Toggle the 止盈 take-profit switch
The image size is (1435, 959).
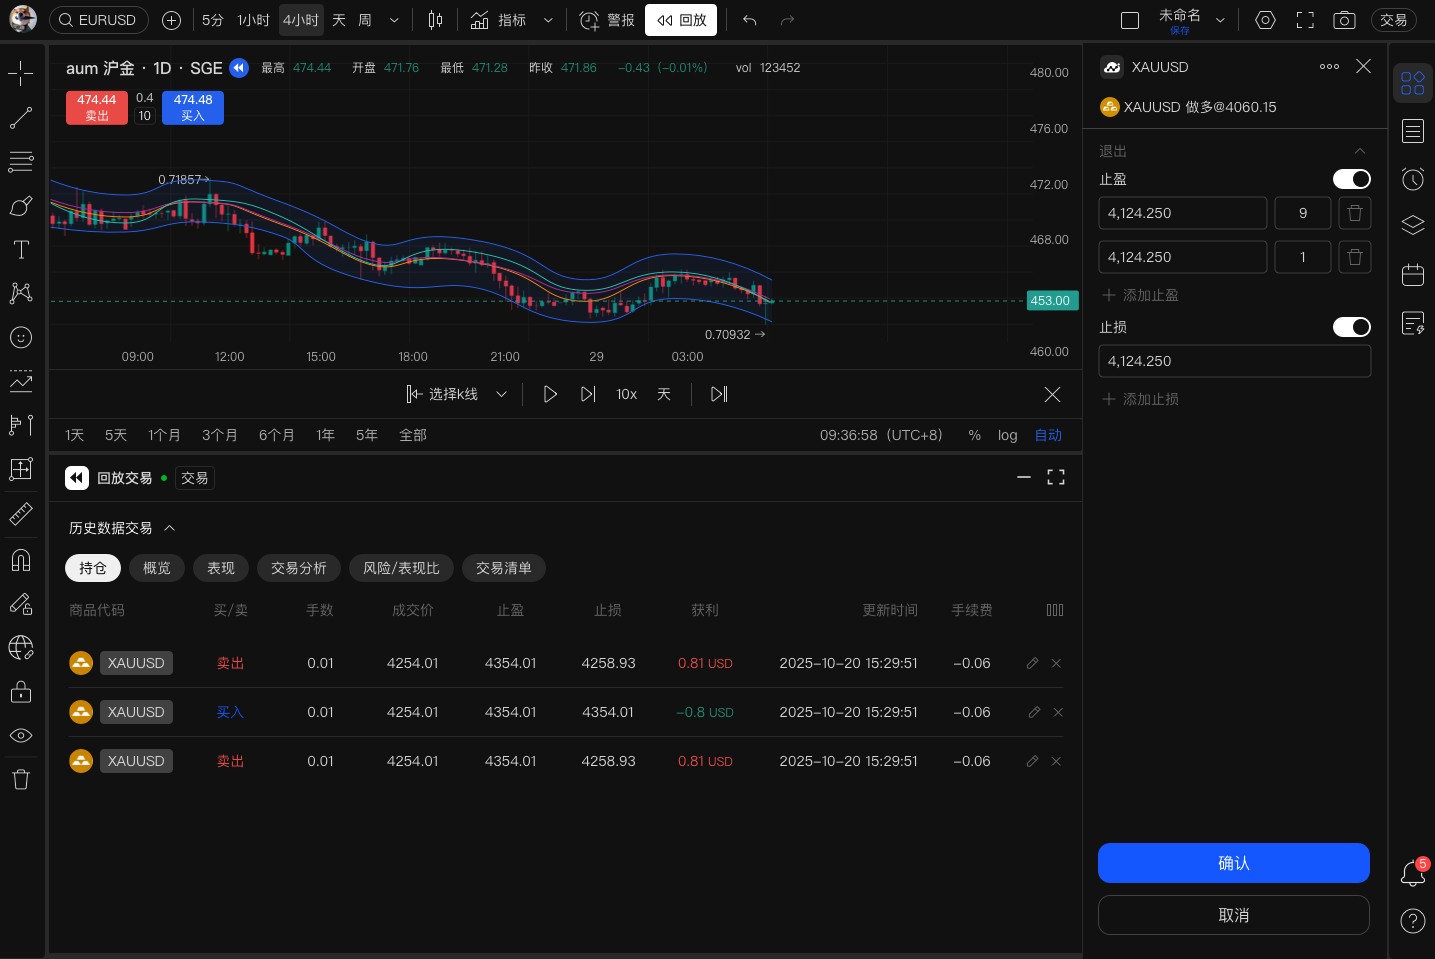1352,179
